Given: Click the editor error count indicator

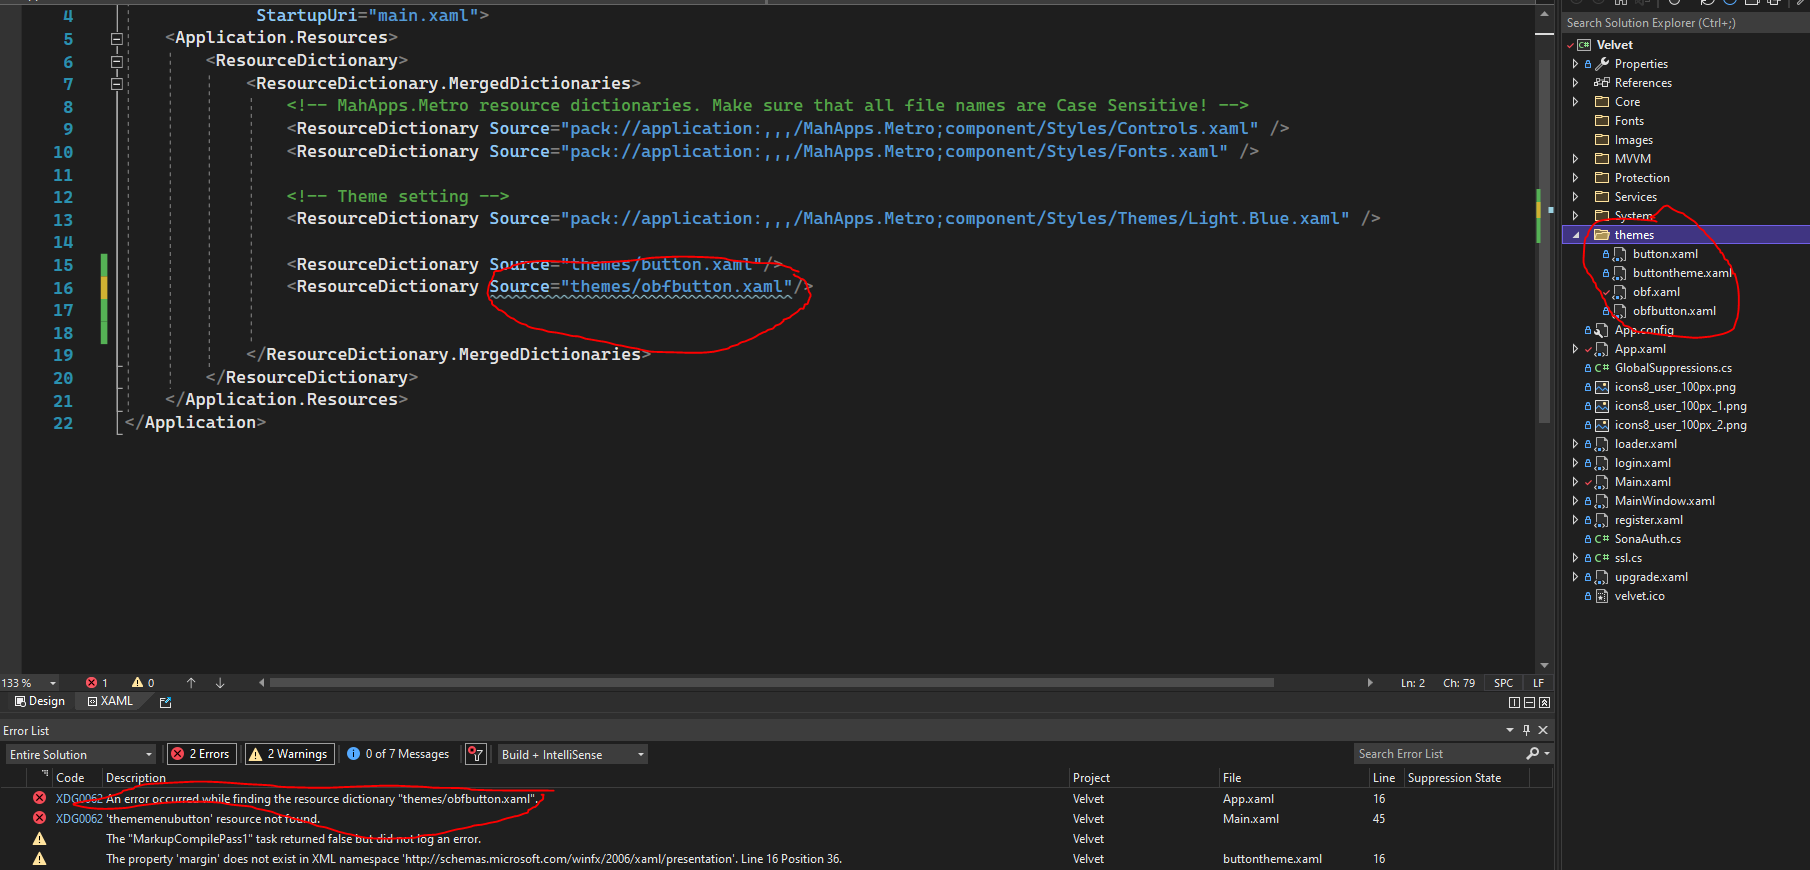Looking at the screenshot, I should (x=97, y=683).
